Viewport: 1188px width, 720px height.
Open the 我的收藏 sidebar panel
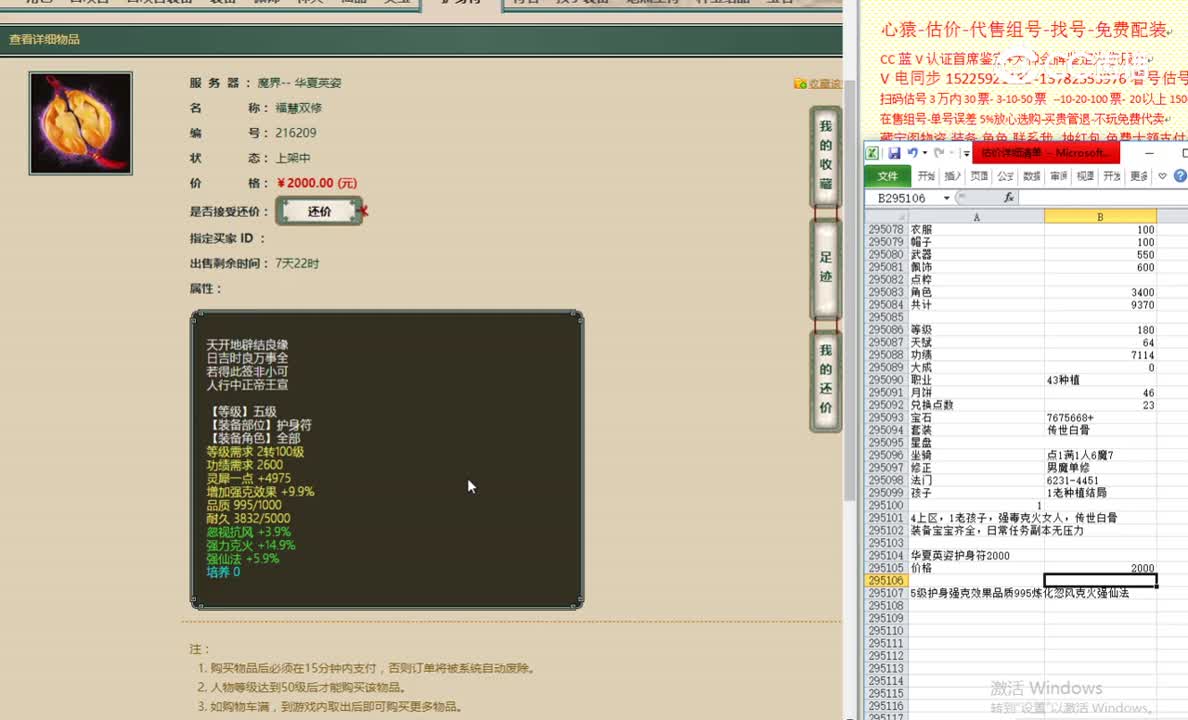pyautogui.click(x=826, y=158)
